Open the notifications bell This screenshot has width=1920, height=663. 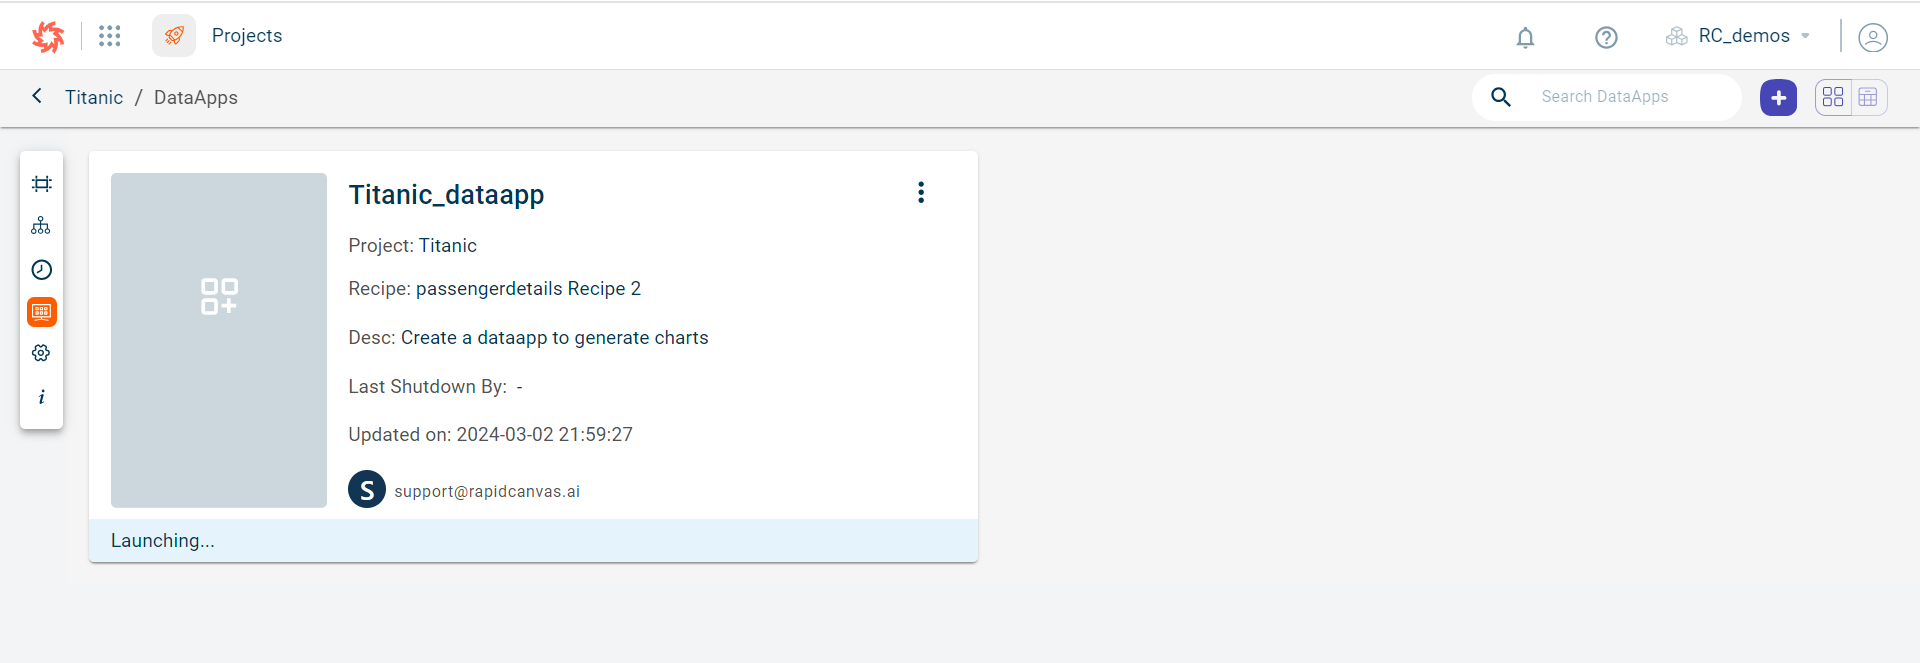(x=1525, y=38)
